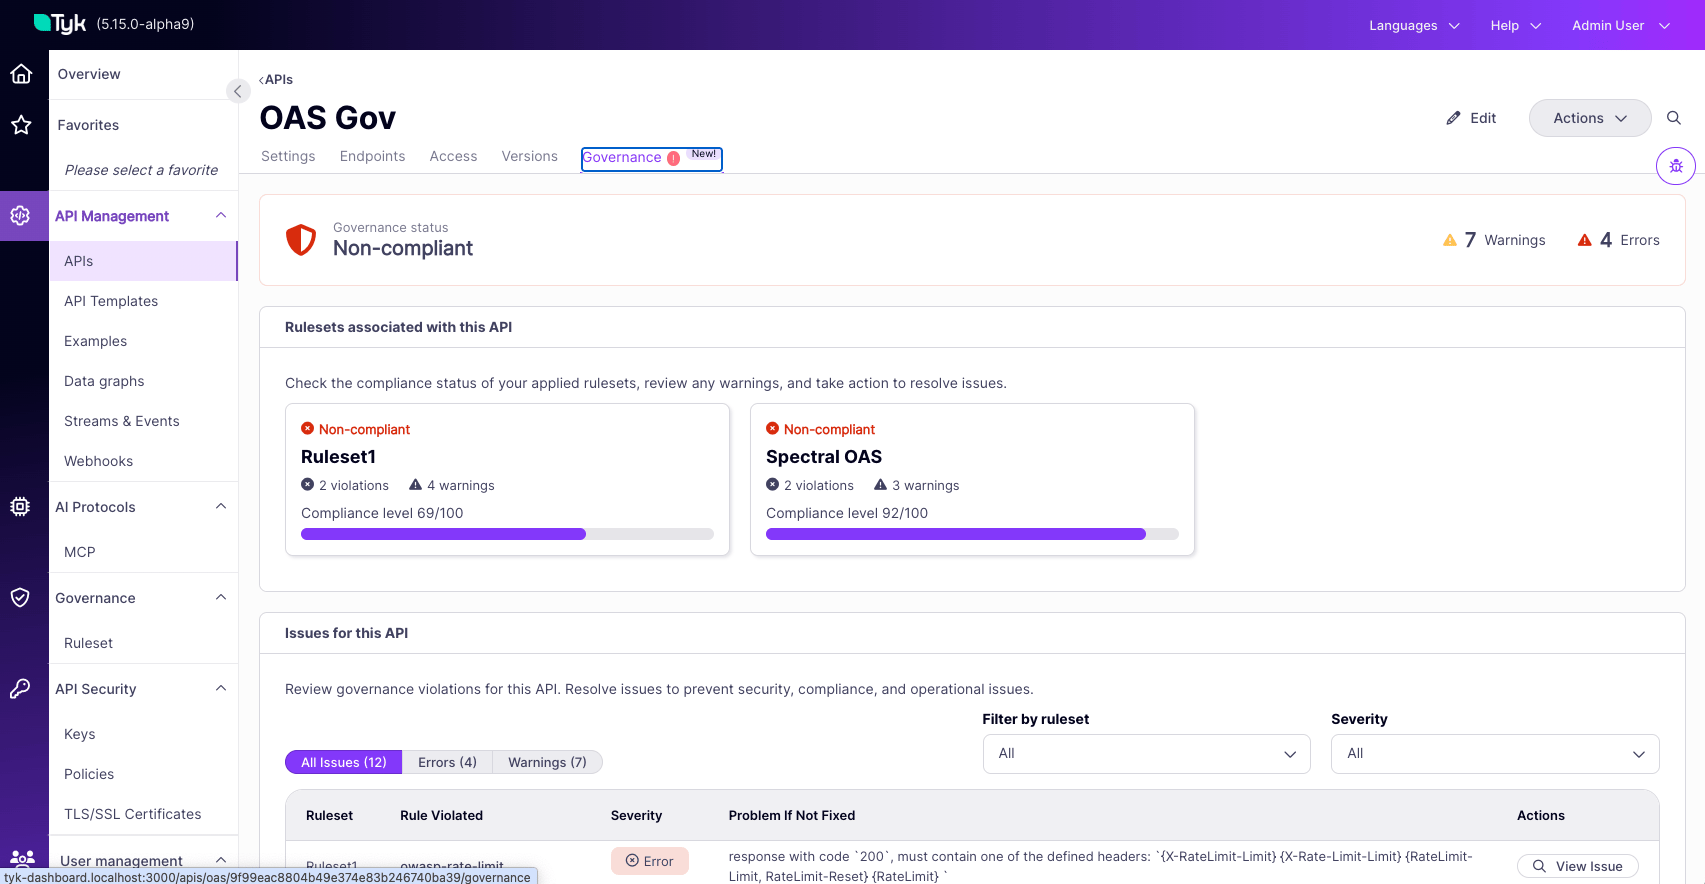Viewport: 1705px width, 884px height.
Task: Collapse the sidebar with arrow button
Action: point(237,91)
